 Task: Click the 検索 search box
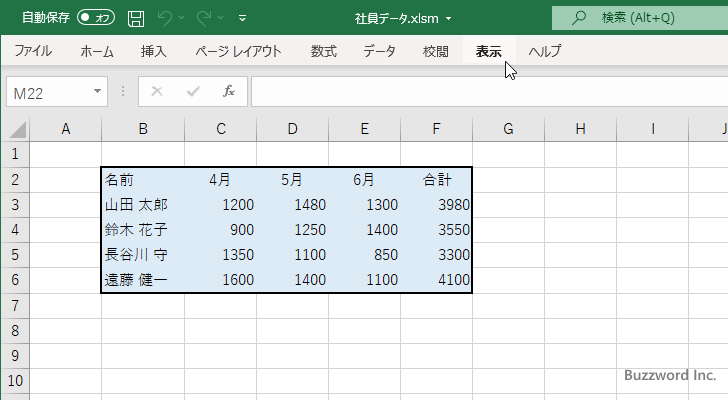click(640, 18)
